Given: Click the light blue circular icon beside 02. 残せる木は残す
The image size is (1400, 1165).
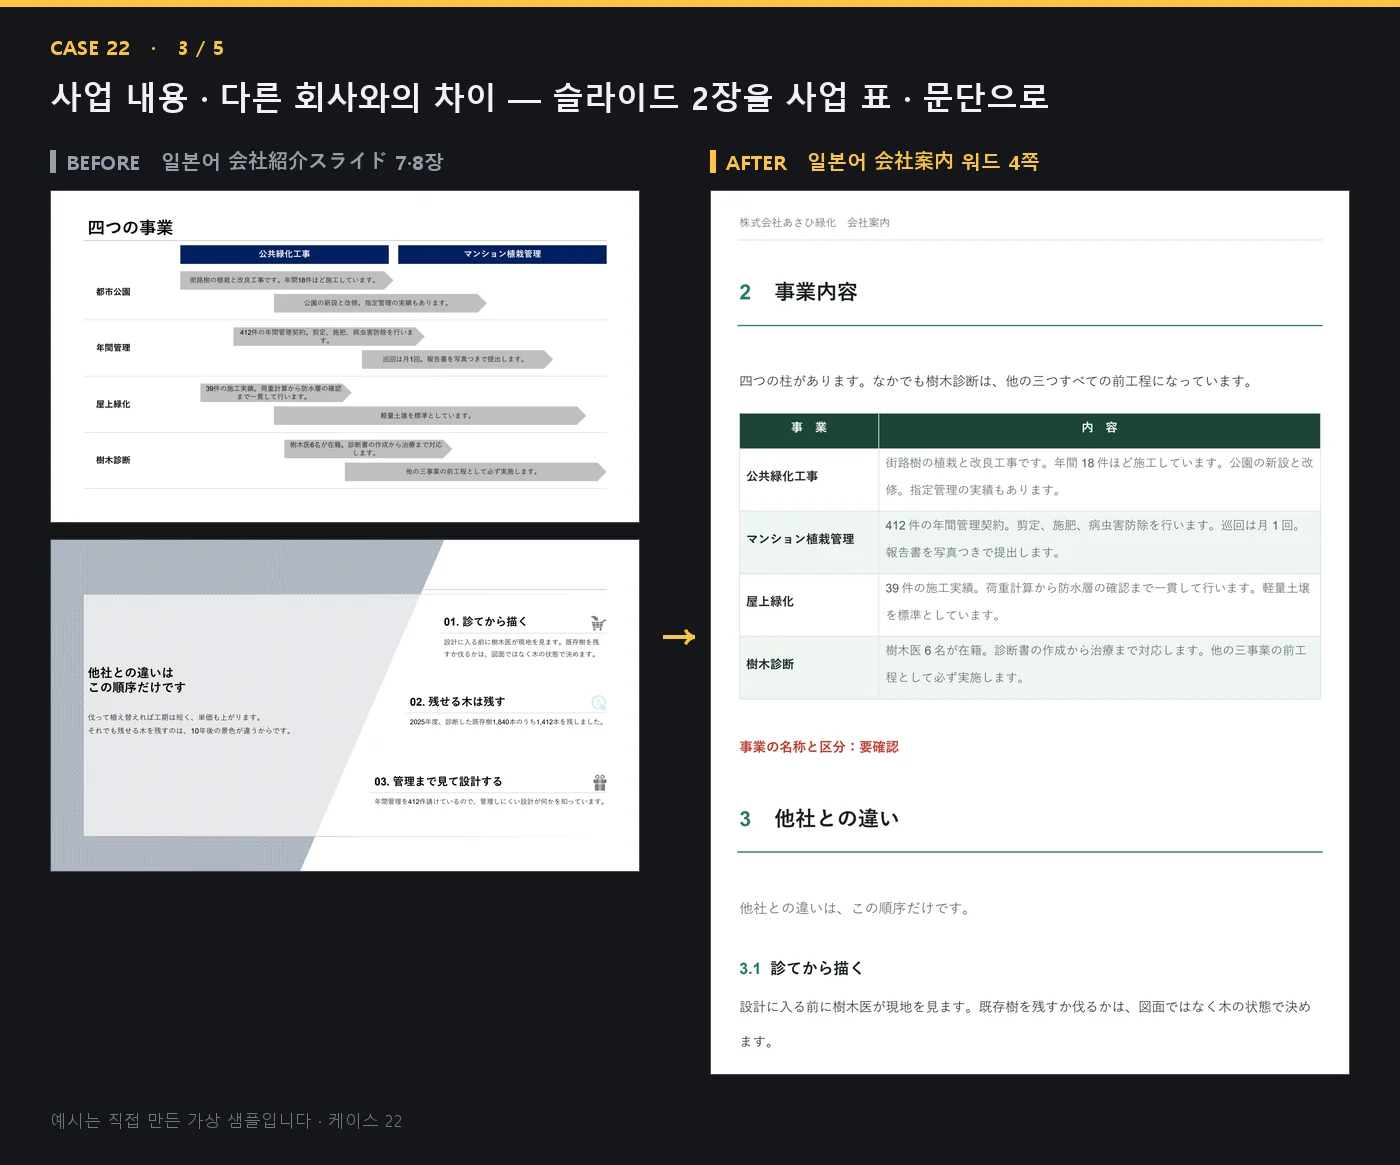Looking at the screenshot, I should (599, 702).
